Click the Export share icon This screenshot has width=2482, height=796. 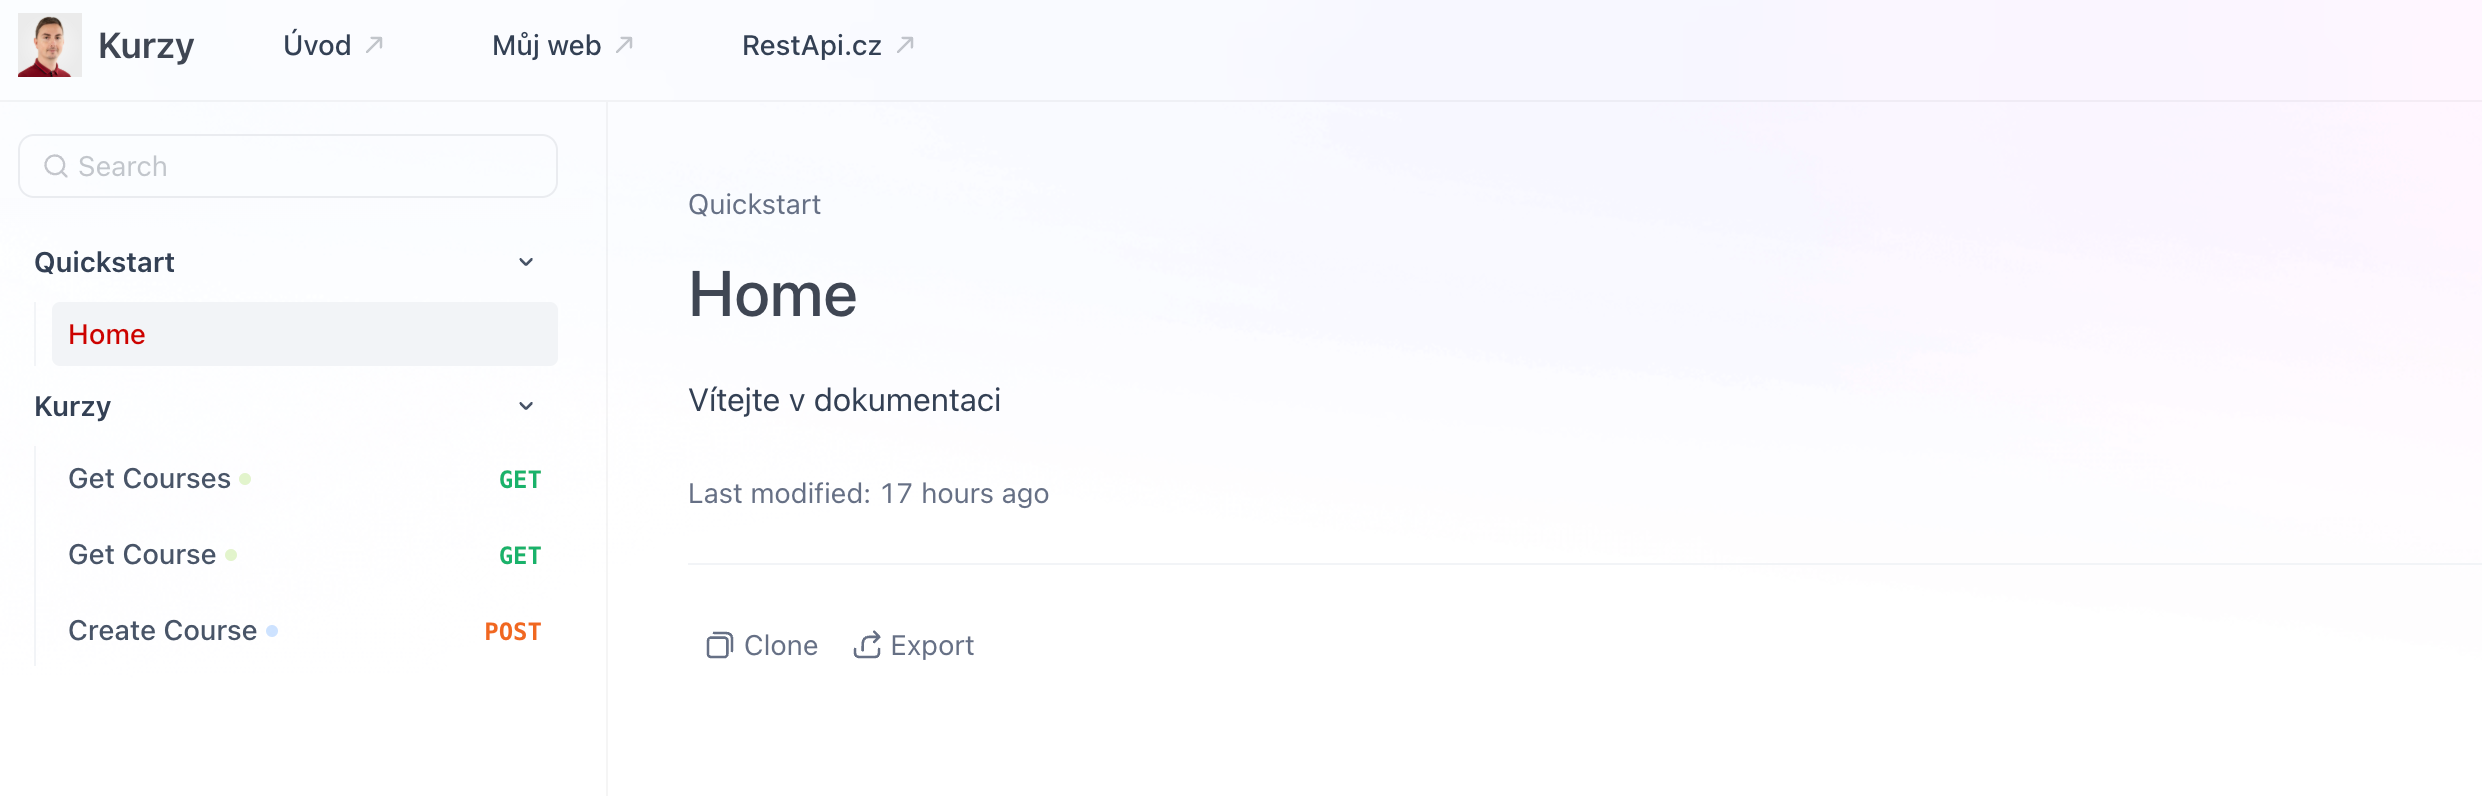(x=867, y=645)
